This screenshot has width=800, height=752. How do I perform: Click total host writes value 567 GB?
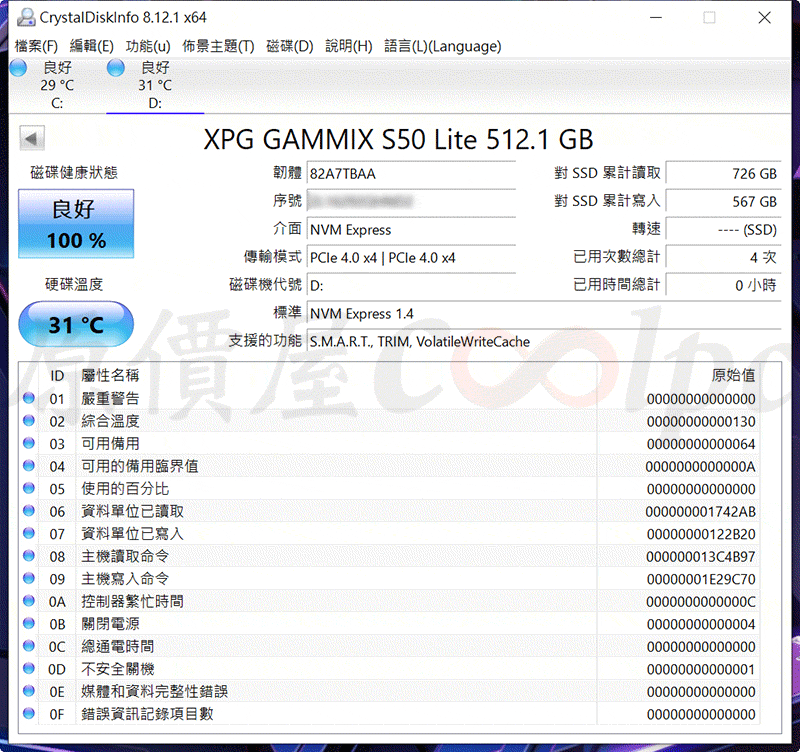tap(723, 202)
